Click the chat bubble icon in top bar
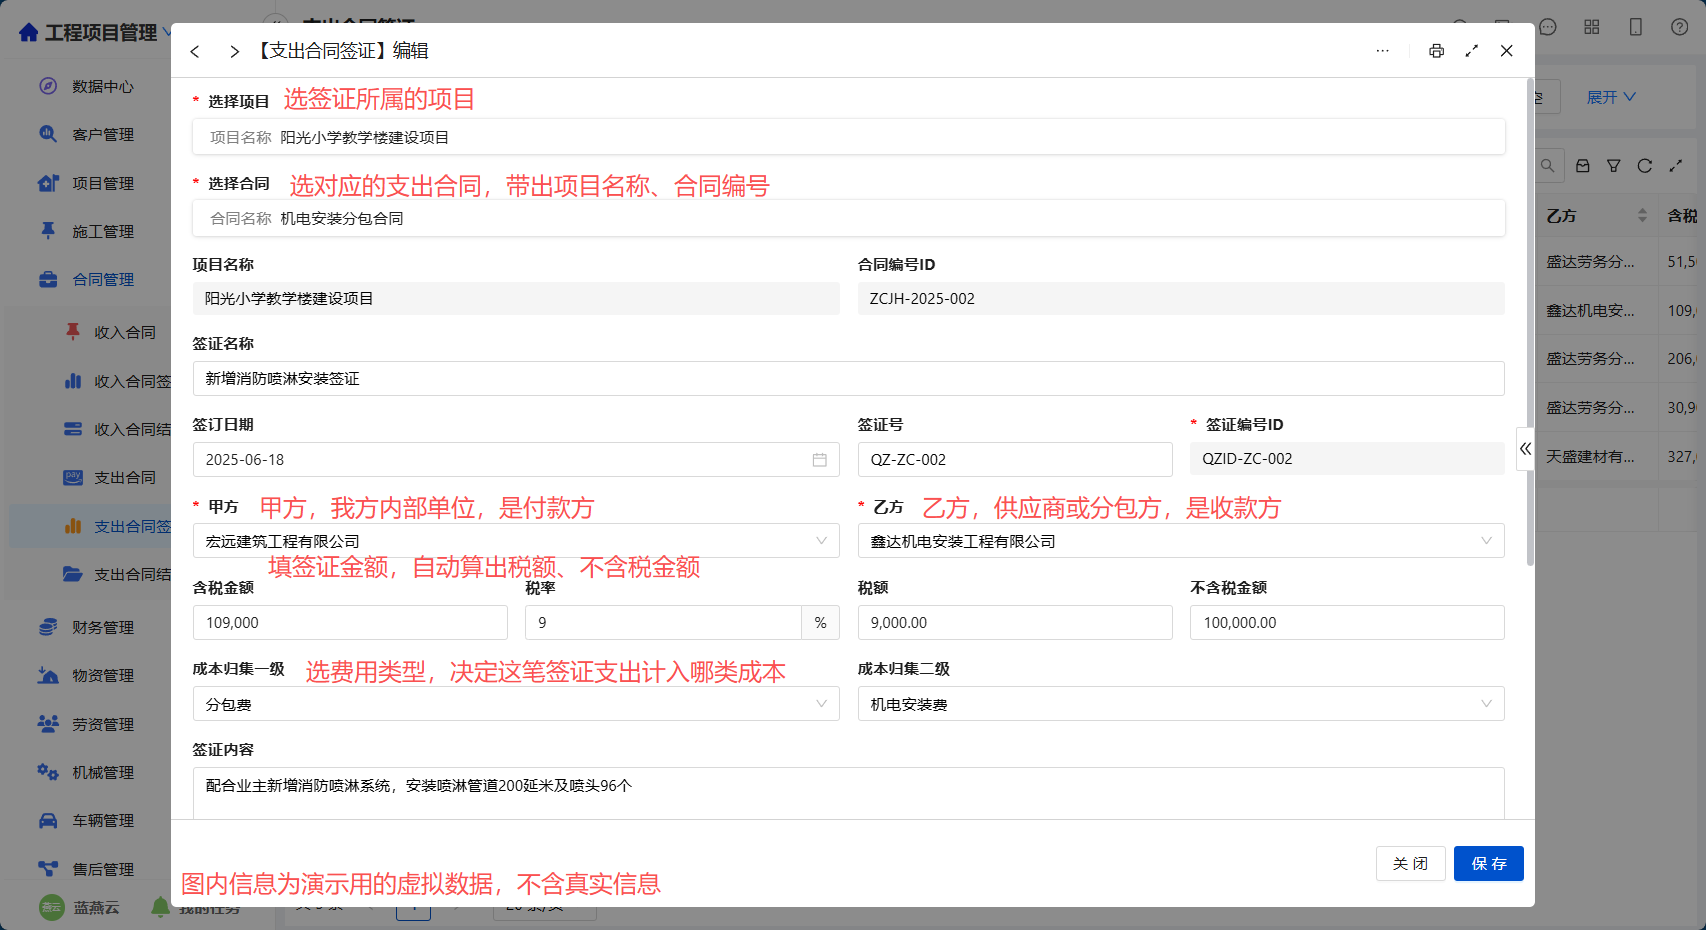Image resolution: width=1706 pixels, height=930 pixels. click(1548, 27)
